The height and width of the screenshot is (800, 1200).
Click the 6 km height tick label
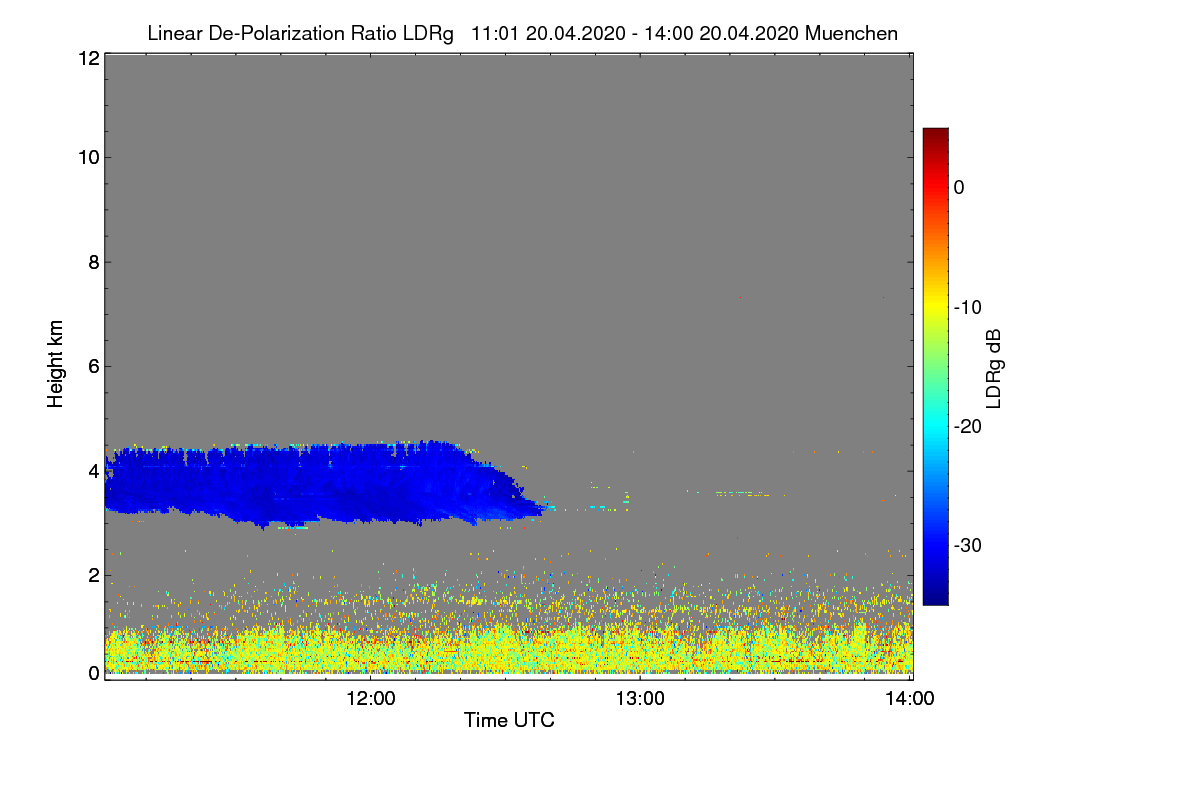point(92,366)
